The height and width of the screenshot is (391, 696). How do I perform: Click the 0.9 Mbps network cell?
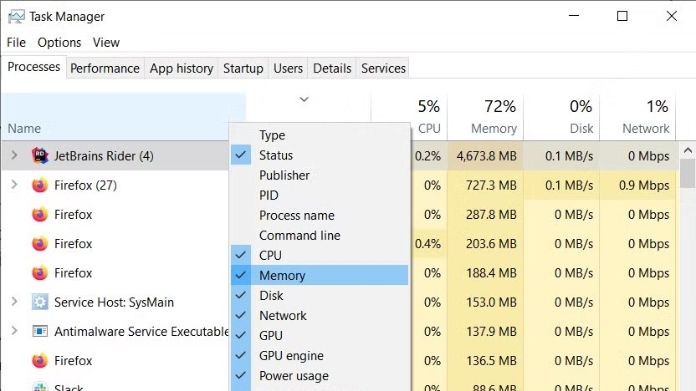[638, 185]
